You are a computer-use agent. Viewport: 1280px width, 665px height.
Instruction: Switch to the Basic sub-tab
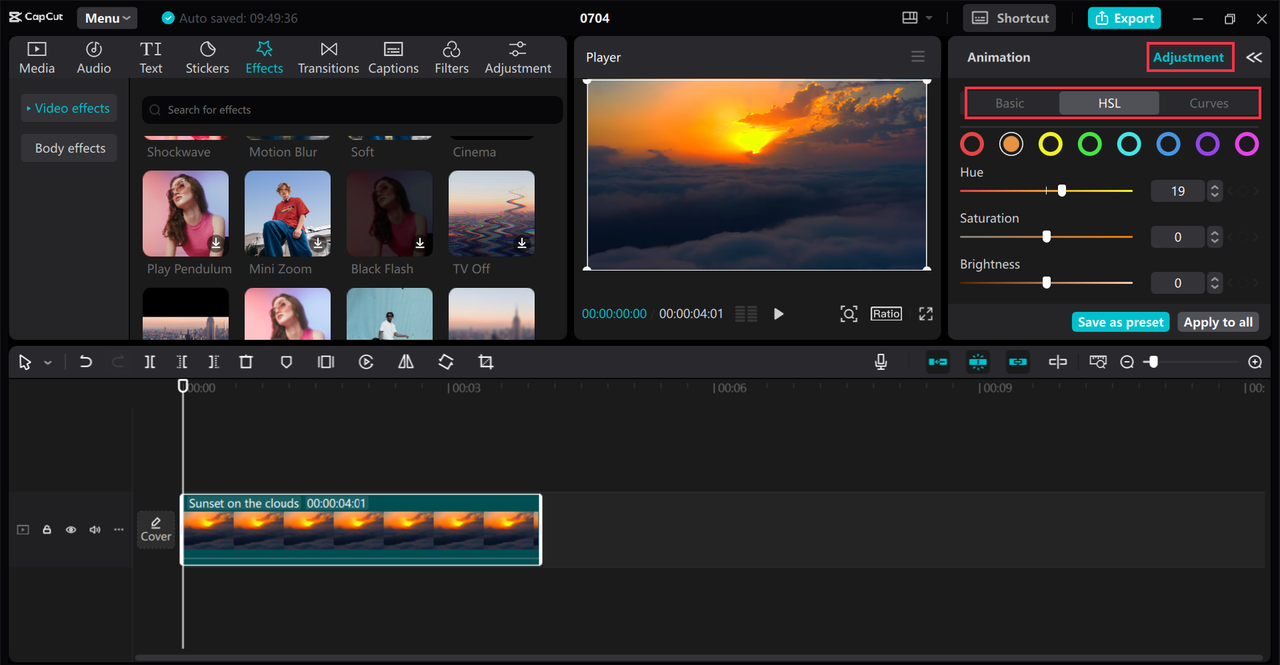(x=1010, y=103)
